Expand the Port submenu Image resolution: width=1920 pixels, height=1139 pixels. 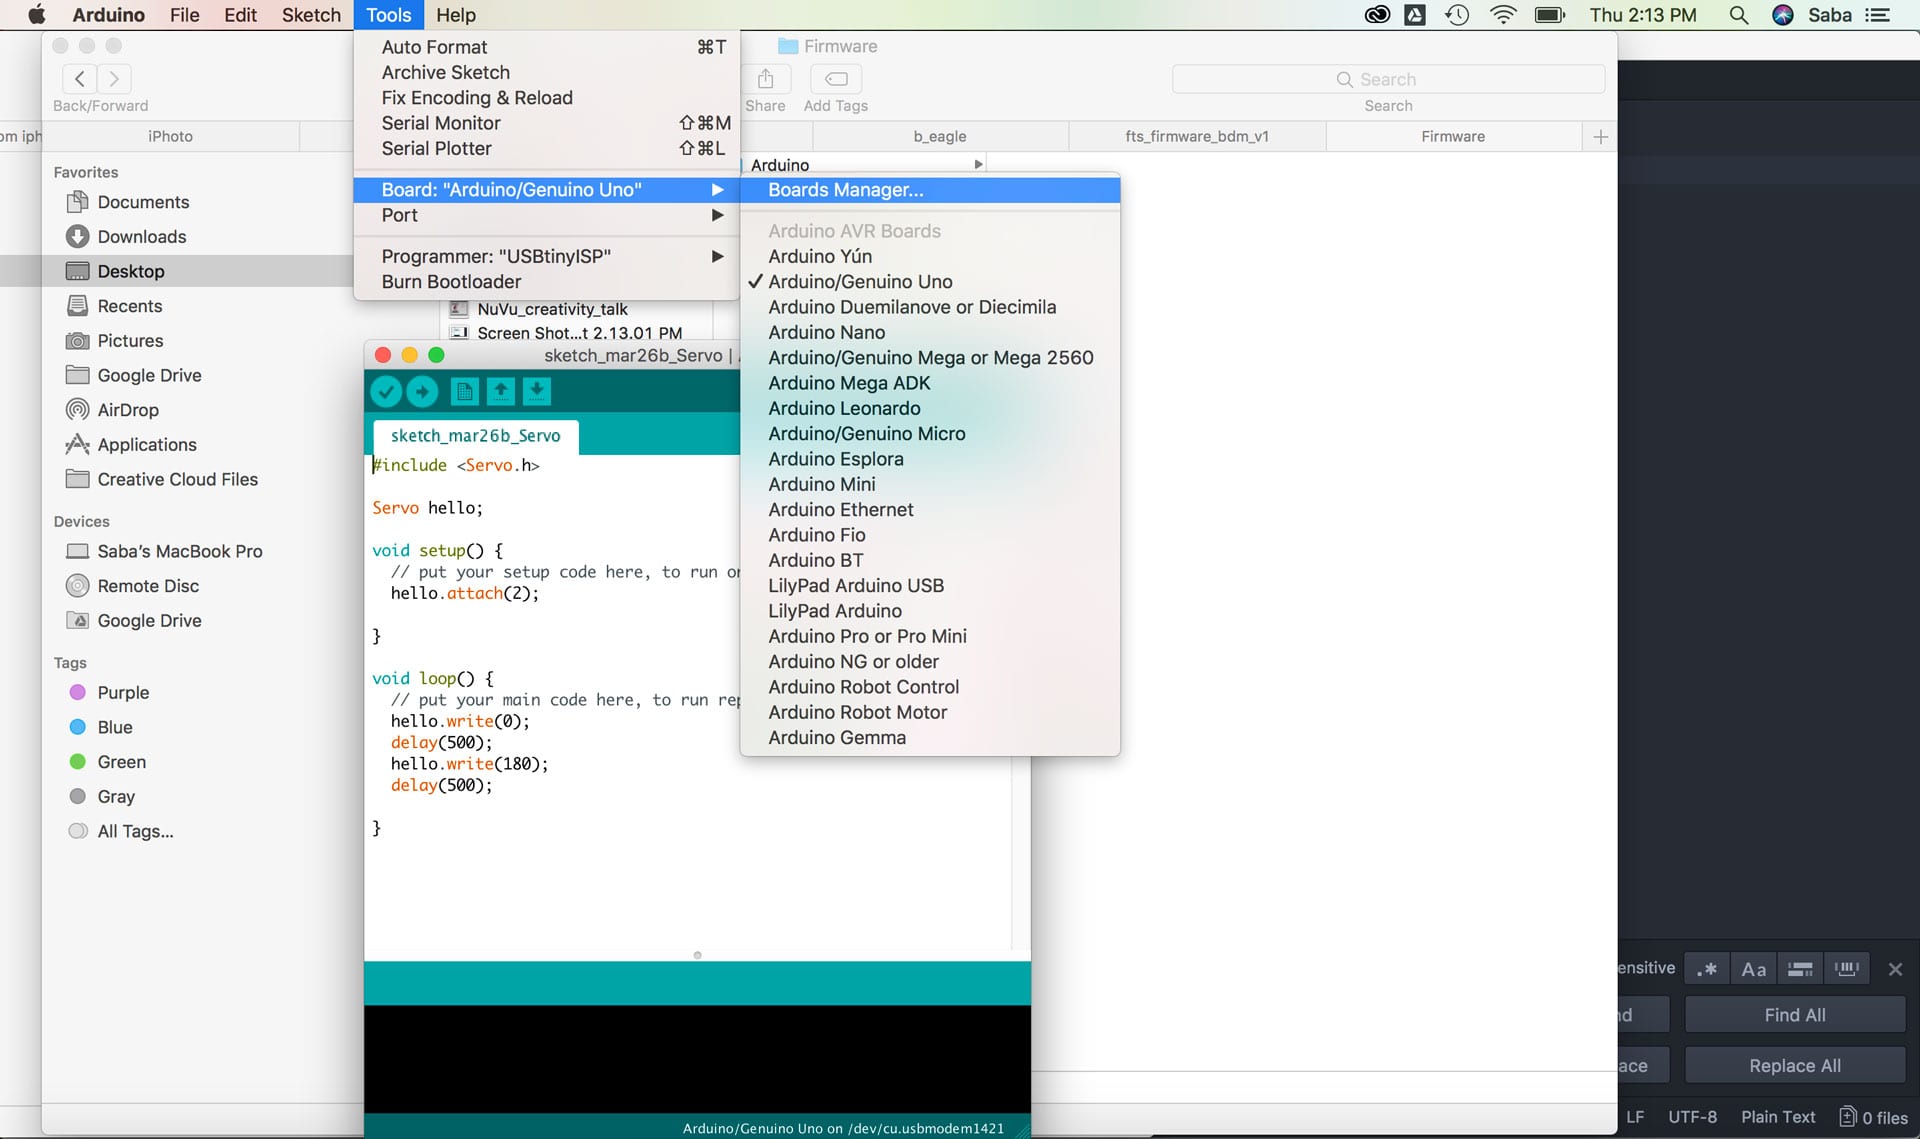point(546,215)
